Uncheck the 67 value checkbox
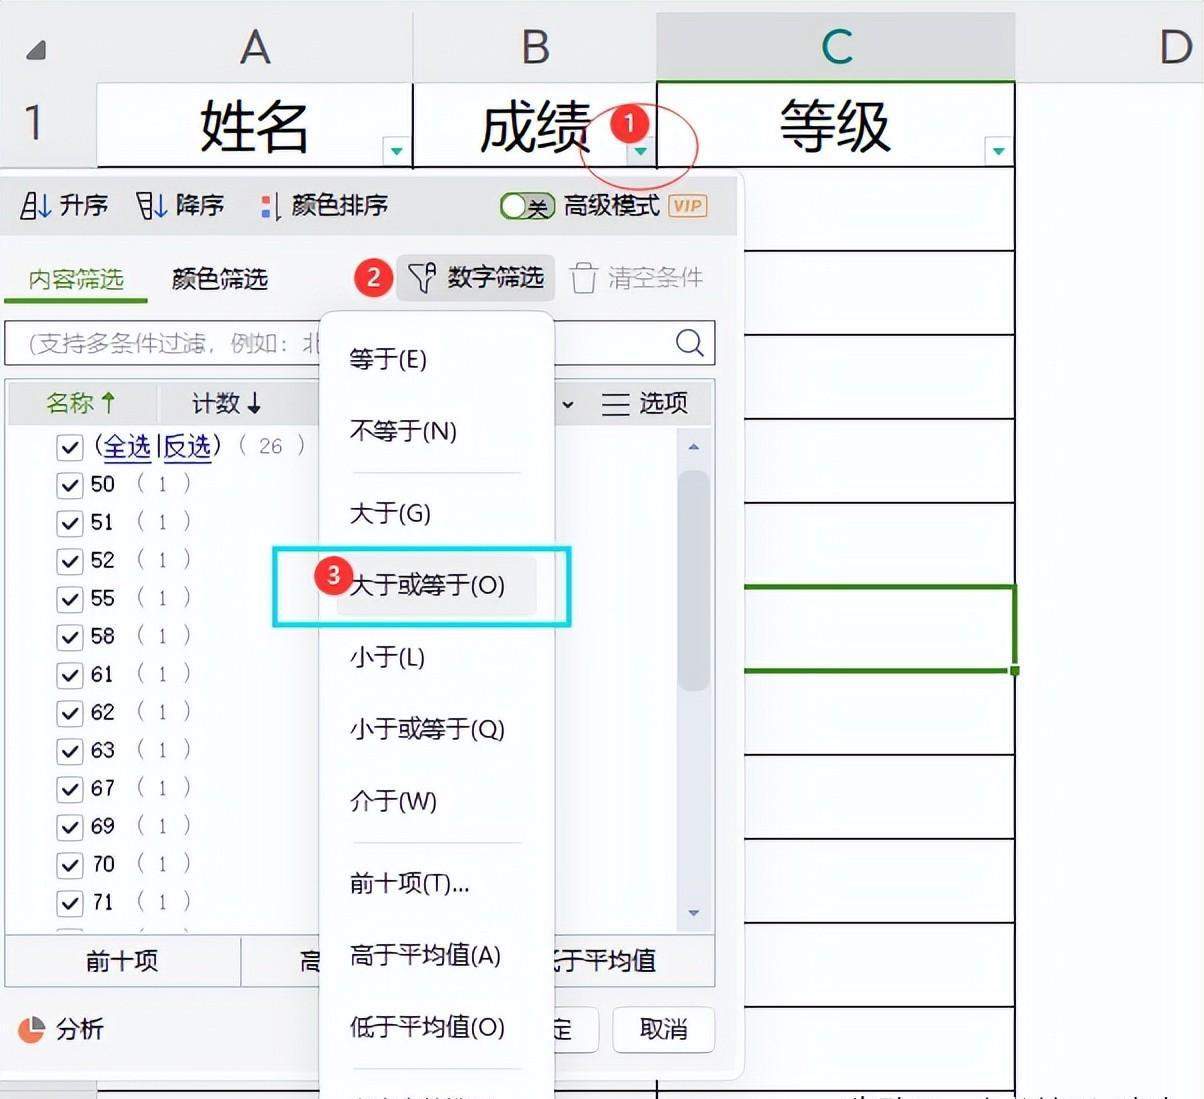The width and height of the screenshot is (1204, 1099). [x=69, y=789]
